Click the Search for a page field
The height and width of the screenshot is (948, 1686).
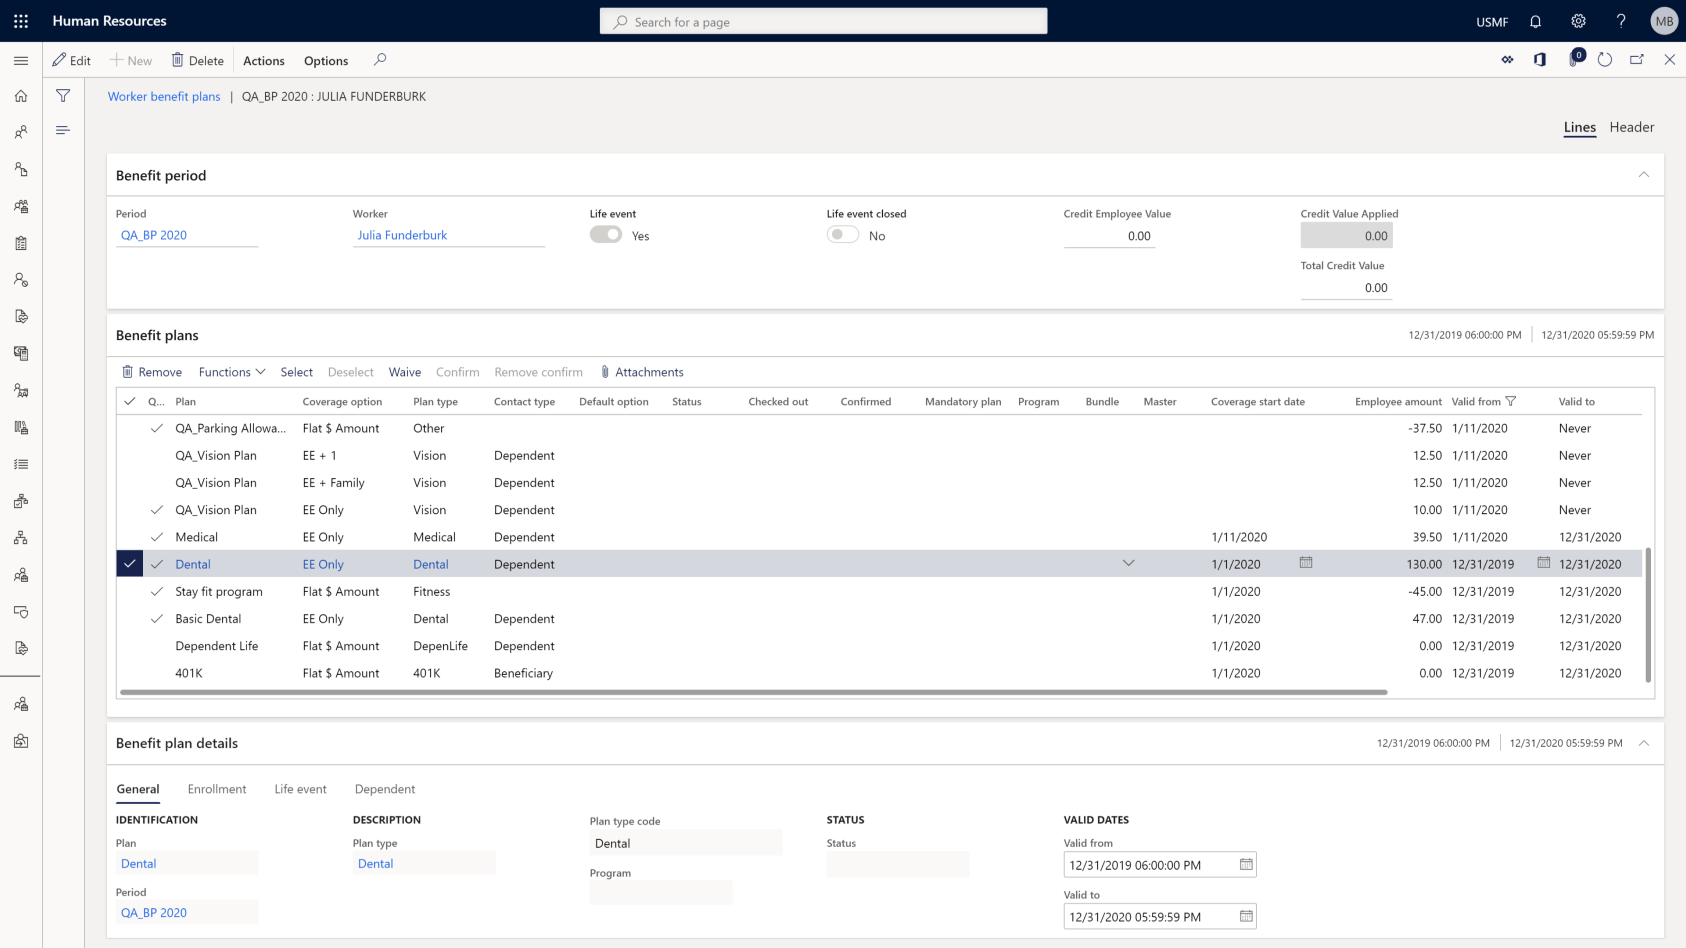824,21
